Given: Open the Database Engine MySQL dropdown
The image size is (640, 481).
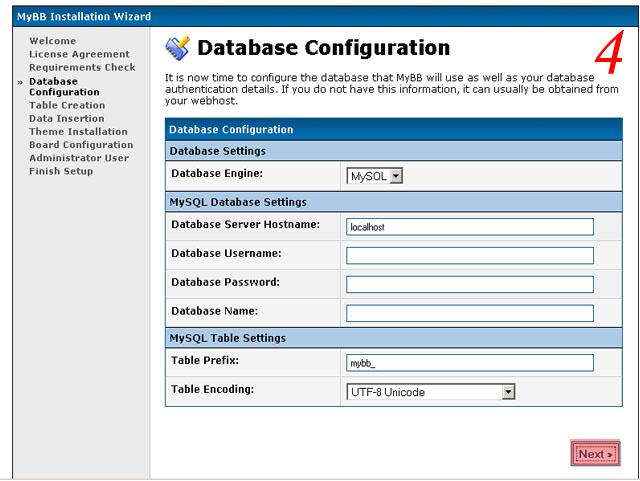Looking at the screenshot, I should click(374, 176).
